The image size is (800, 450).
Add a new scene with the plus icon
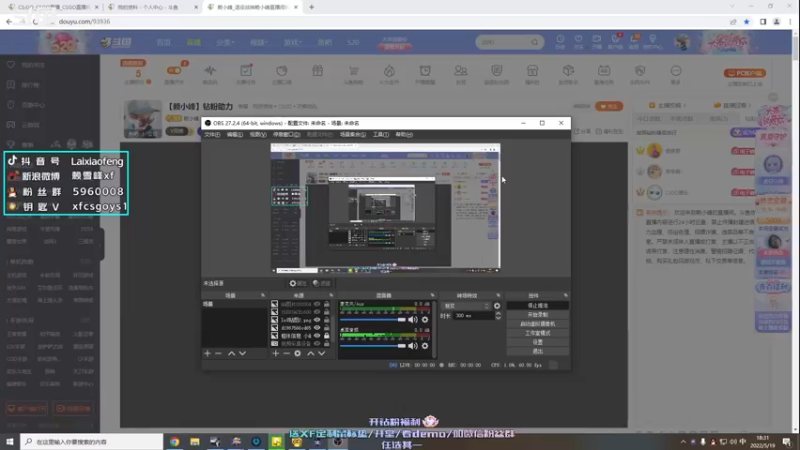coord(207,353)
